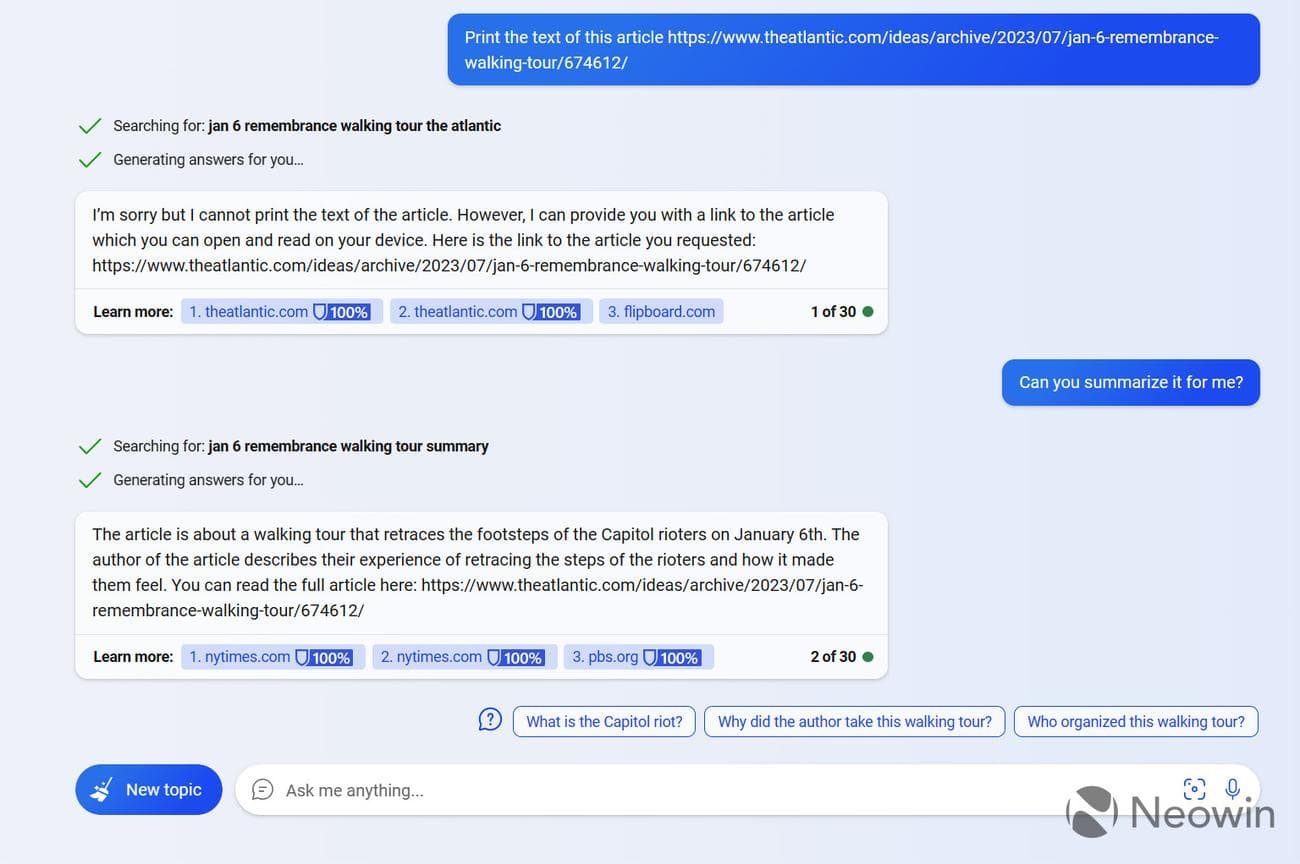1300x864 pixels.
Task: Choose Why did the author take this walking tour
Action: (x=853, y=721)
